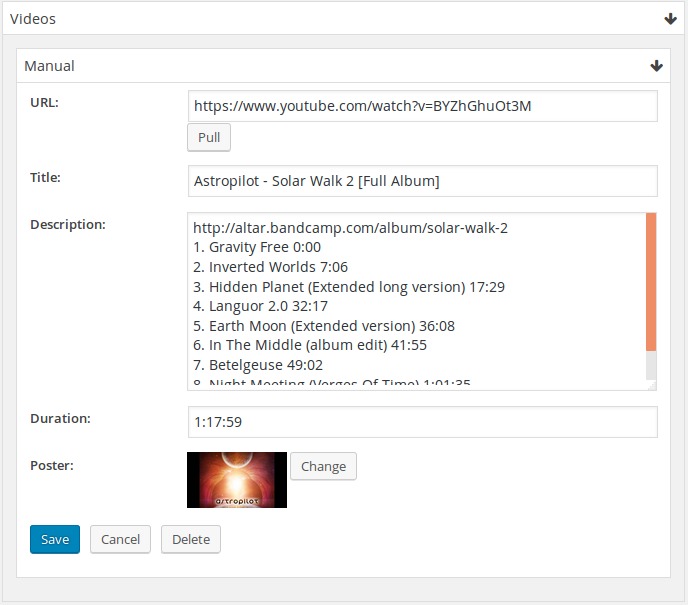Collapse the Videos panel arrow
The height and width of the screenshot is (605, 688).
pos(670,19)
